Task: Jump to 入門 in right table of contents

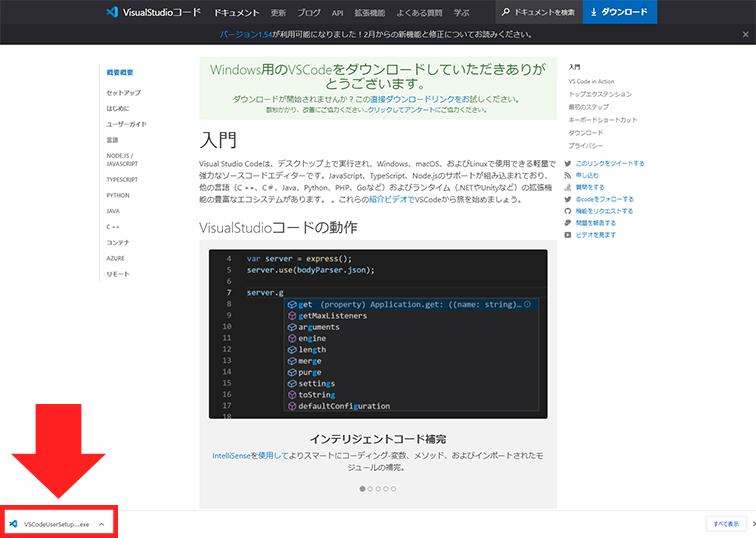Action: pyautogui.click(x=574, y=67)
